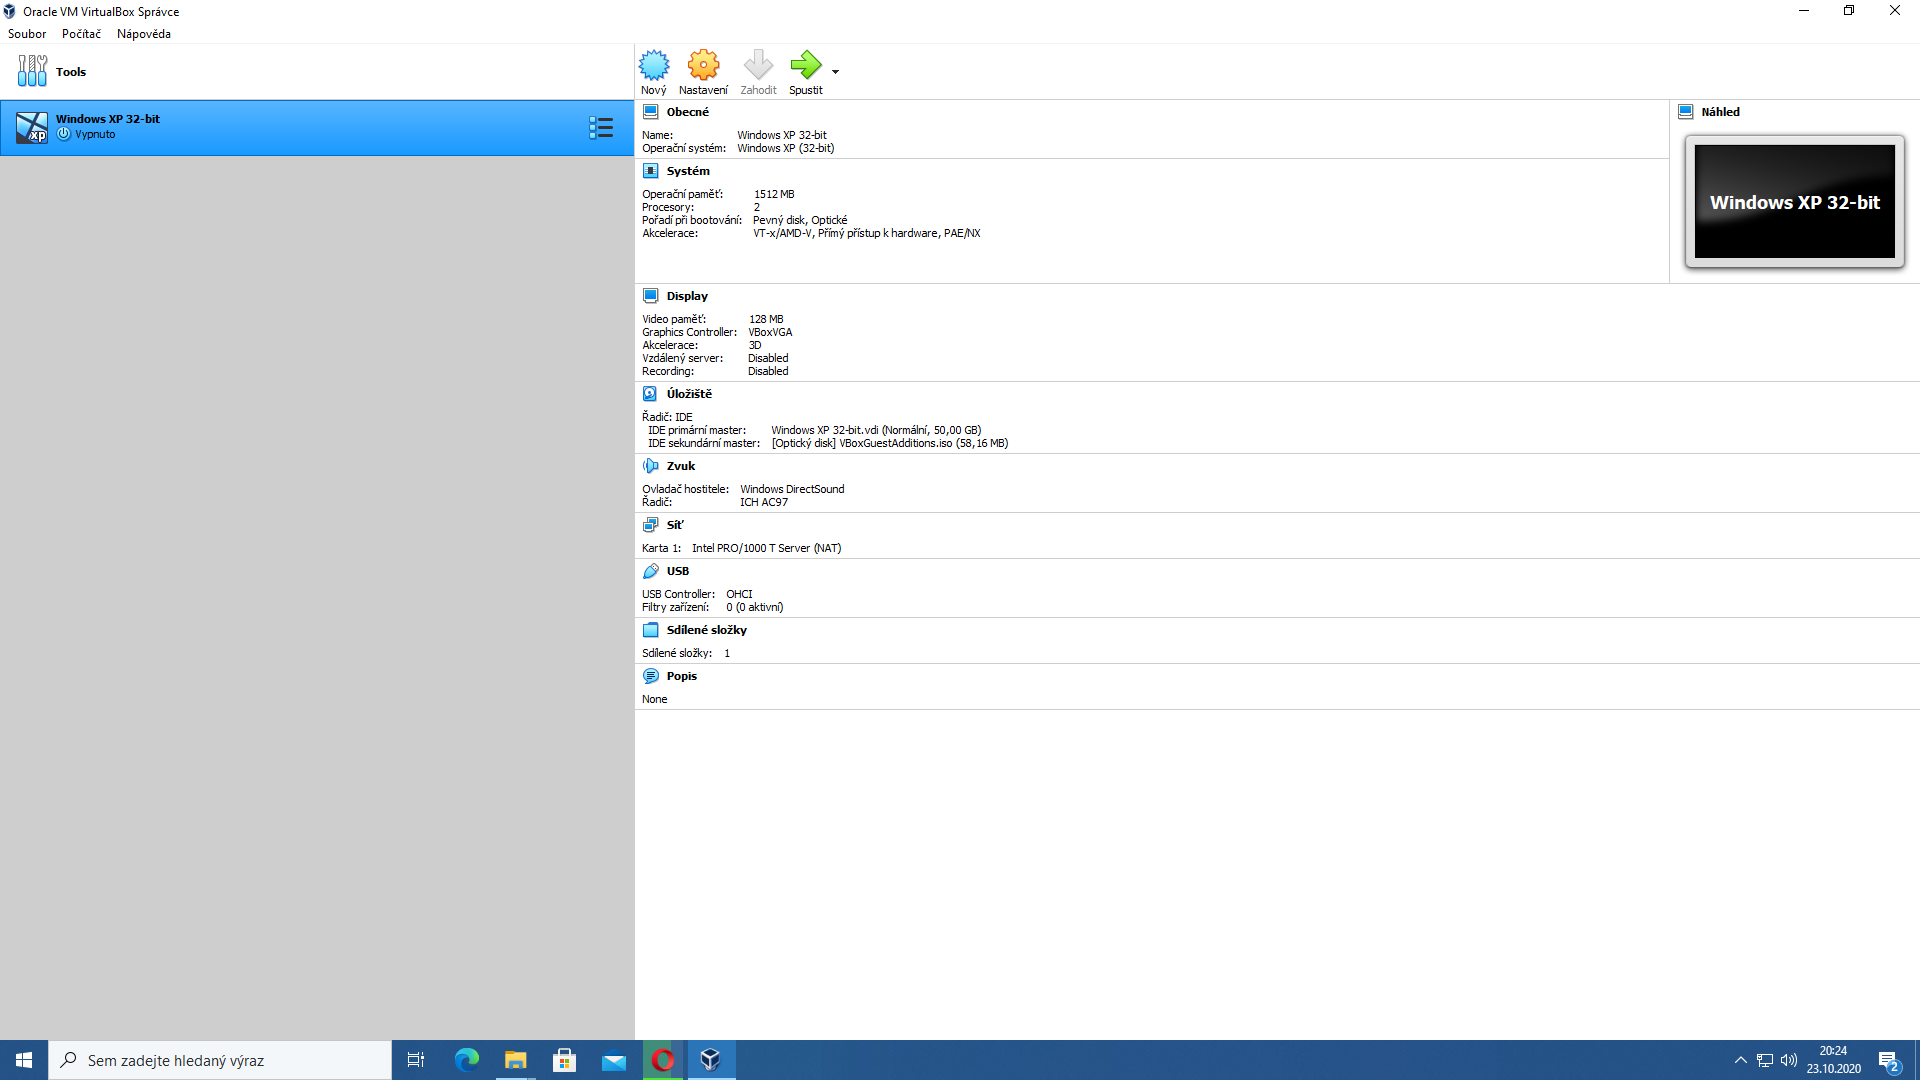Click the Síť network section icon

650,525
